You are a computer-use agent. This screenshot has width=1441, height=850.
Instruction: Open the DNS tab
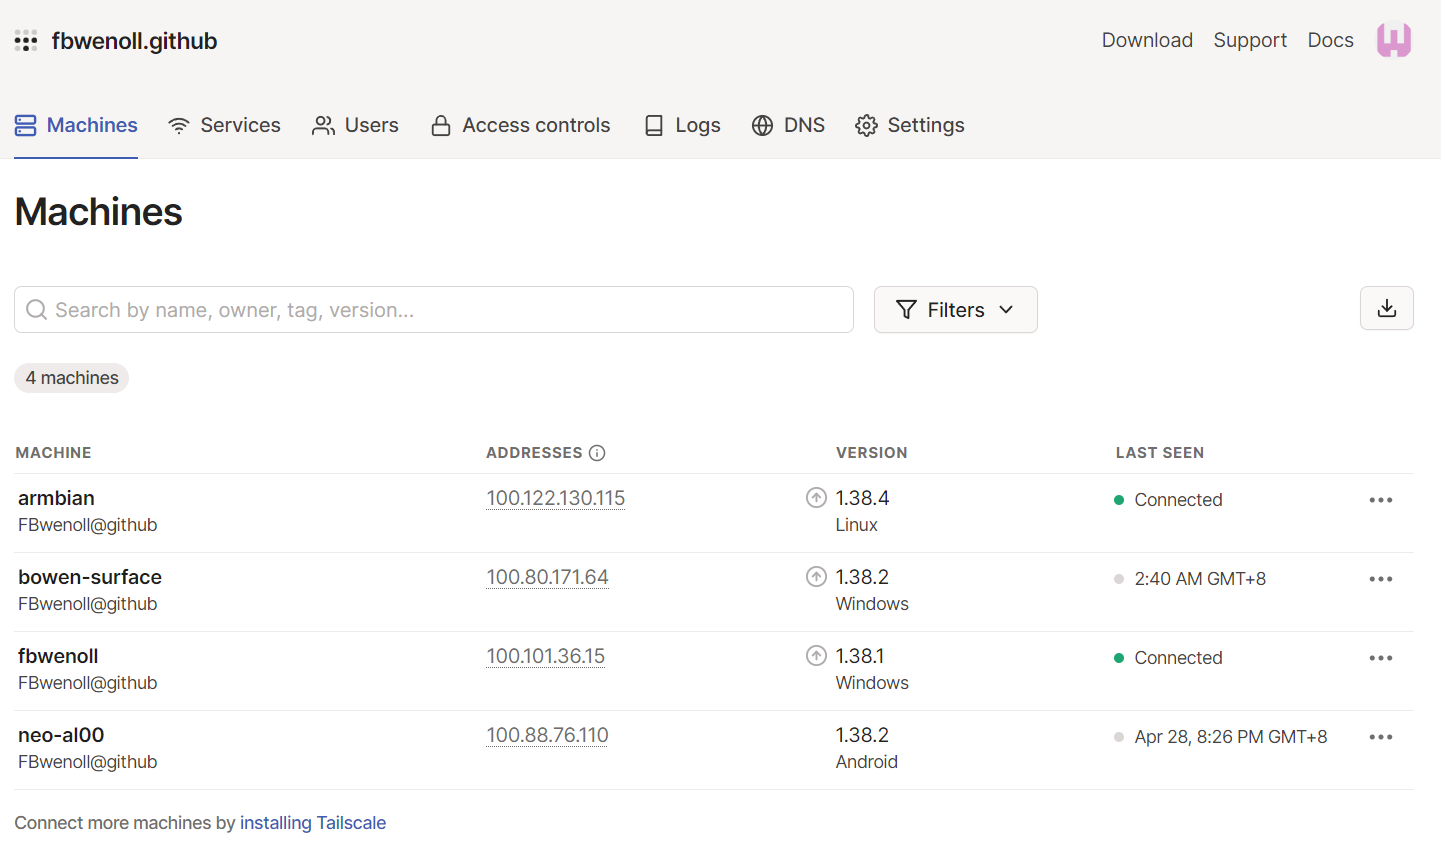pos(788,125)
